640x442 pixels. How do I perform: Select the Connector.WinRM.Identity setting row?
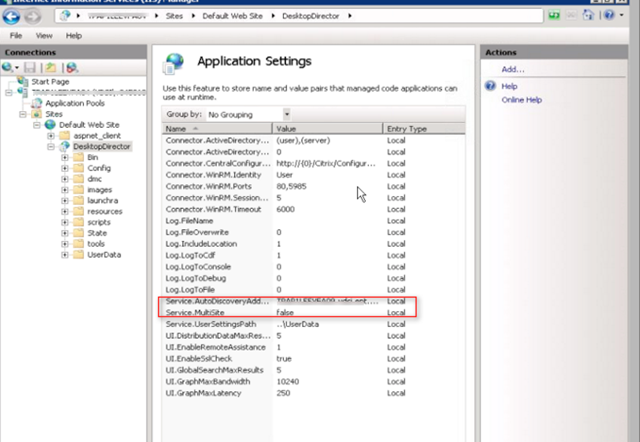pos(313,175)
